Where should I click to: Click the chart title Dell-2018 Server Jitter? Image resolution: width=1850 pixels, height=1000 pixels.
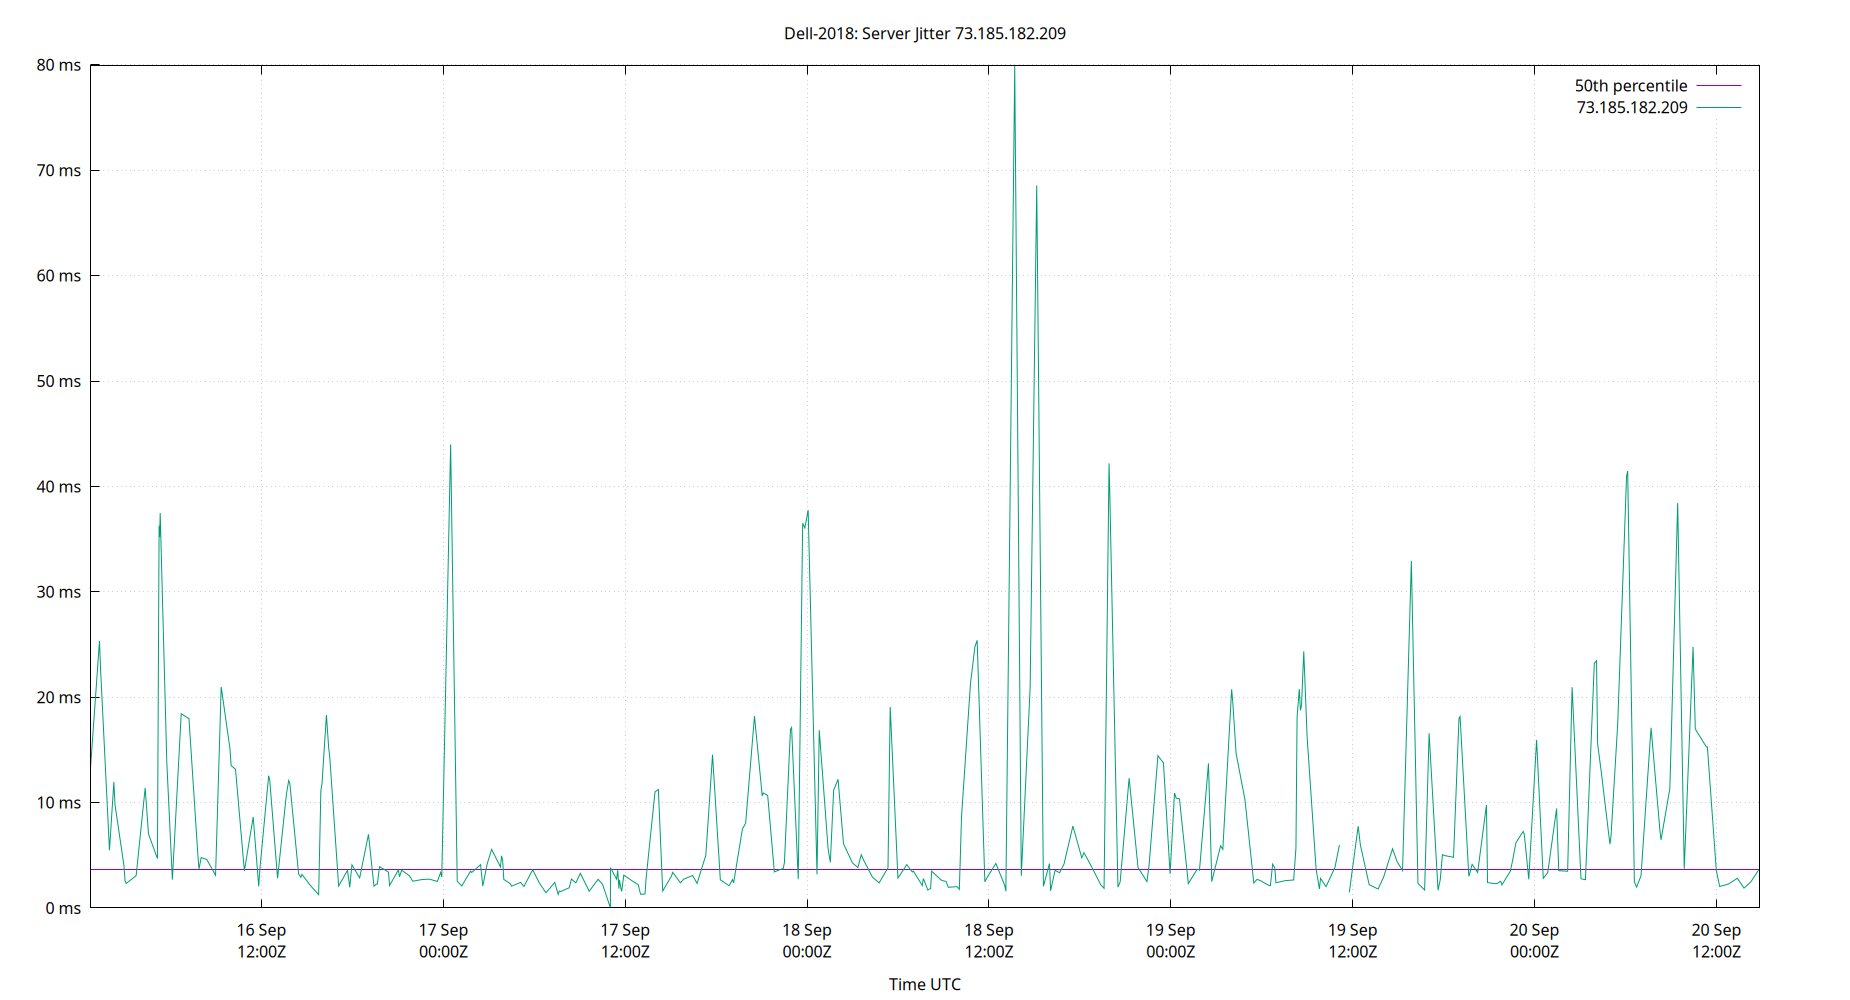click(925, 33)
